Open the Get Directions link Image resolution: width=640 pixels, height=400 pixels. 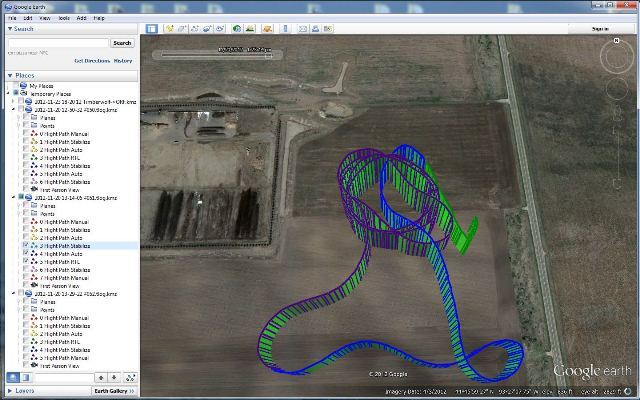[x=92, y=61]
